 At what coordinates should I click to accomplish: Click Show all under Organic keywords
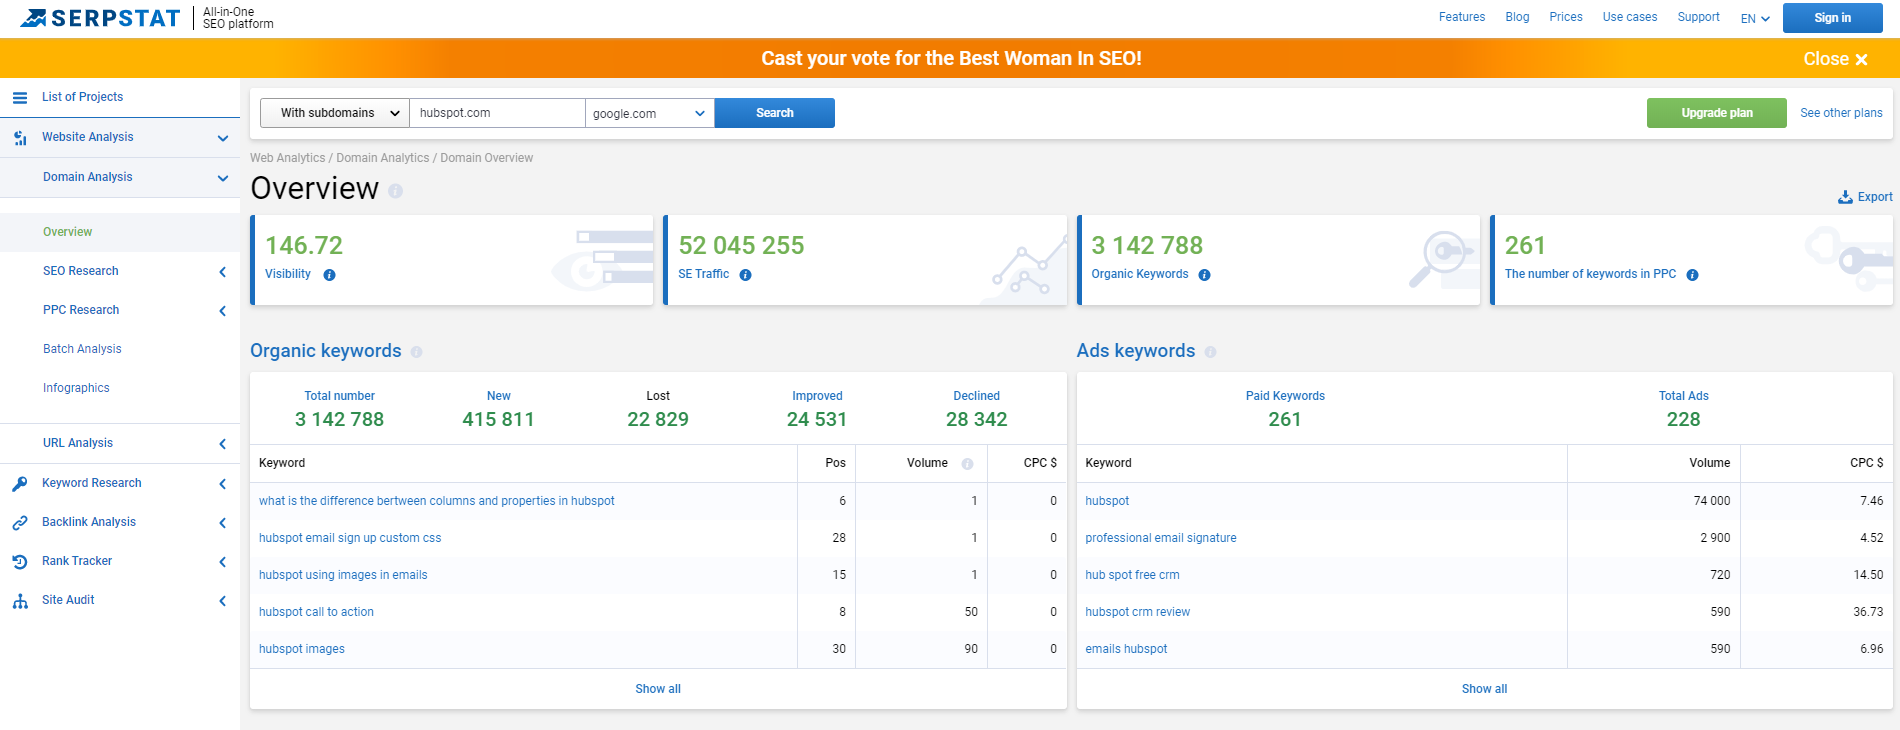(658, 689)
